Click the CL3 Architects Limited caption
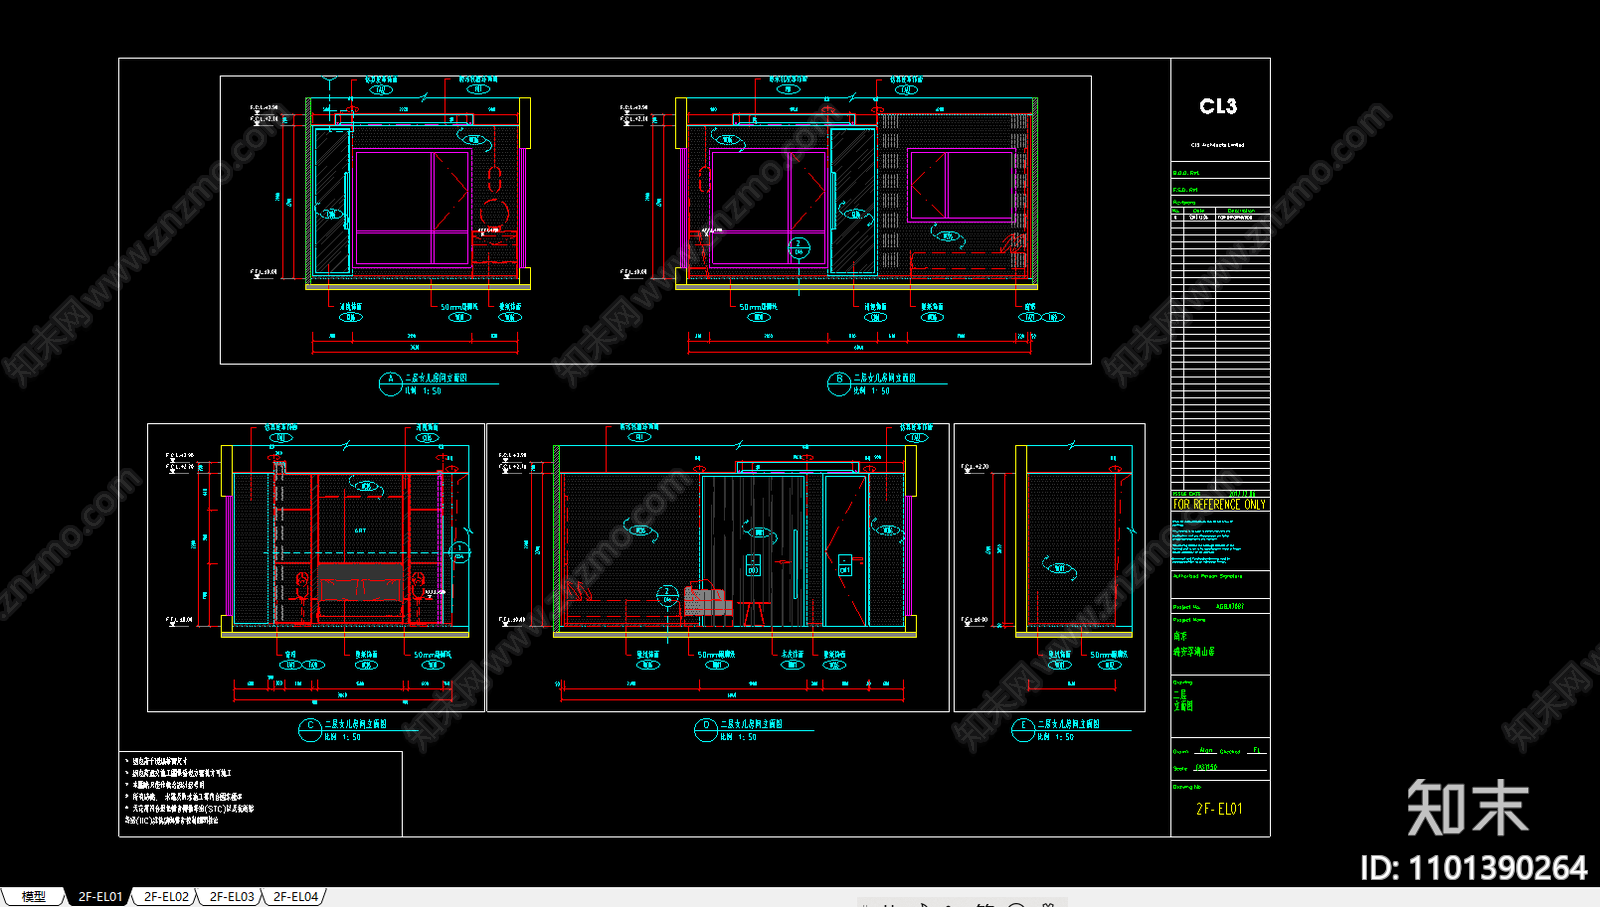 pos(1217,145)
